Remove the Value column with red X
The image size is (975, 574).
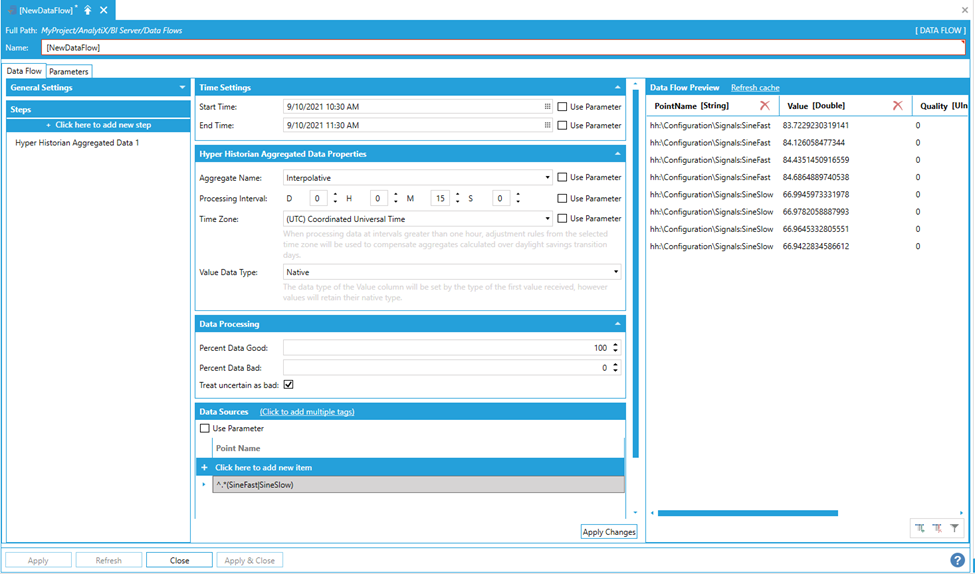[897, 106]
